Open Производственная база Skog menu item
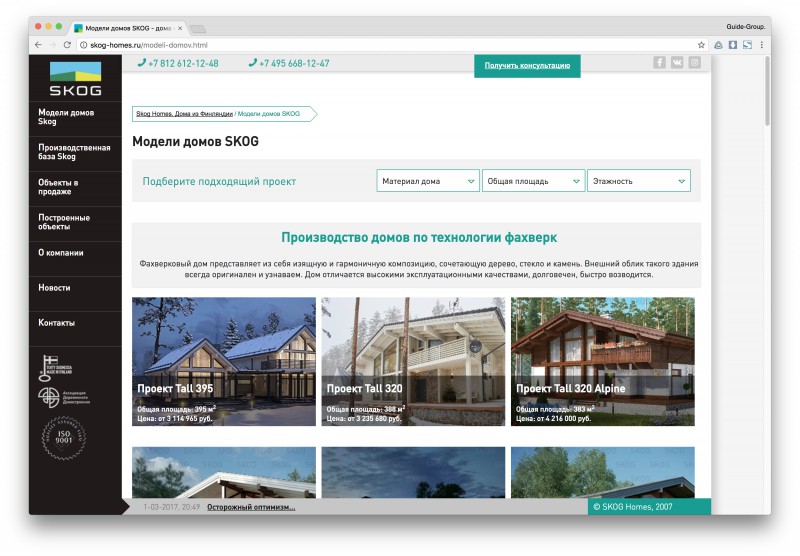The height and width of the screenshot is (556, 800). tap(76, 152)
